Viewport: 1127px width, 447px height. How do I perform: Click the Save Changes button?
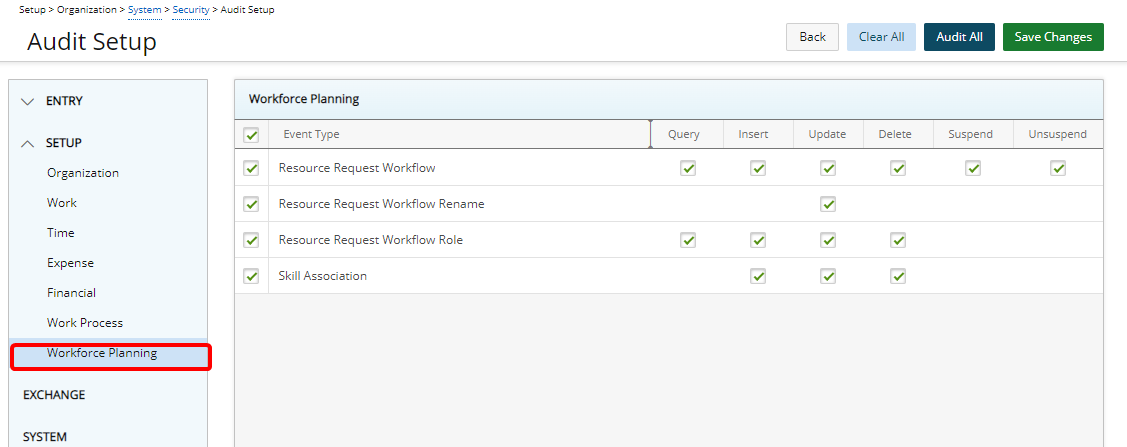(x=1053, y=37)
